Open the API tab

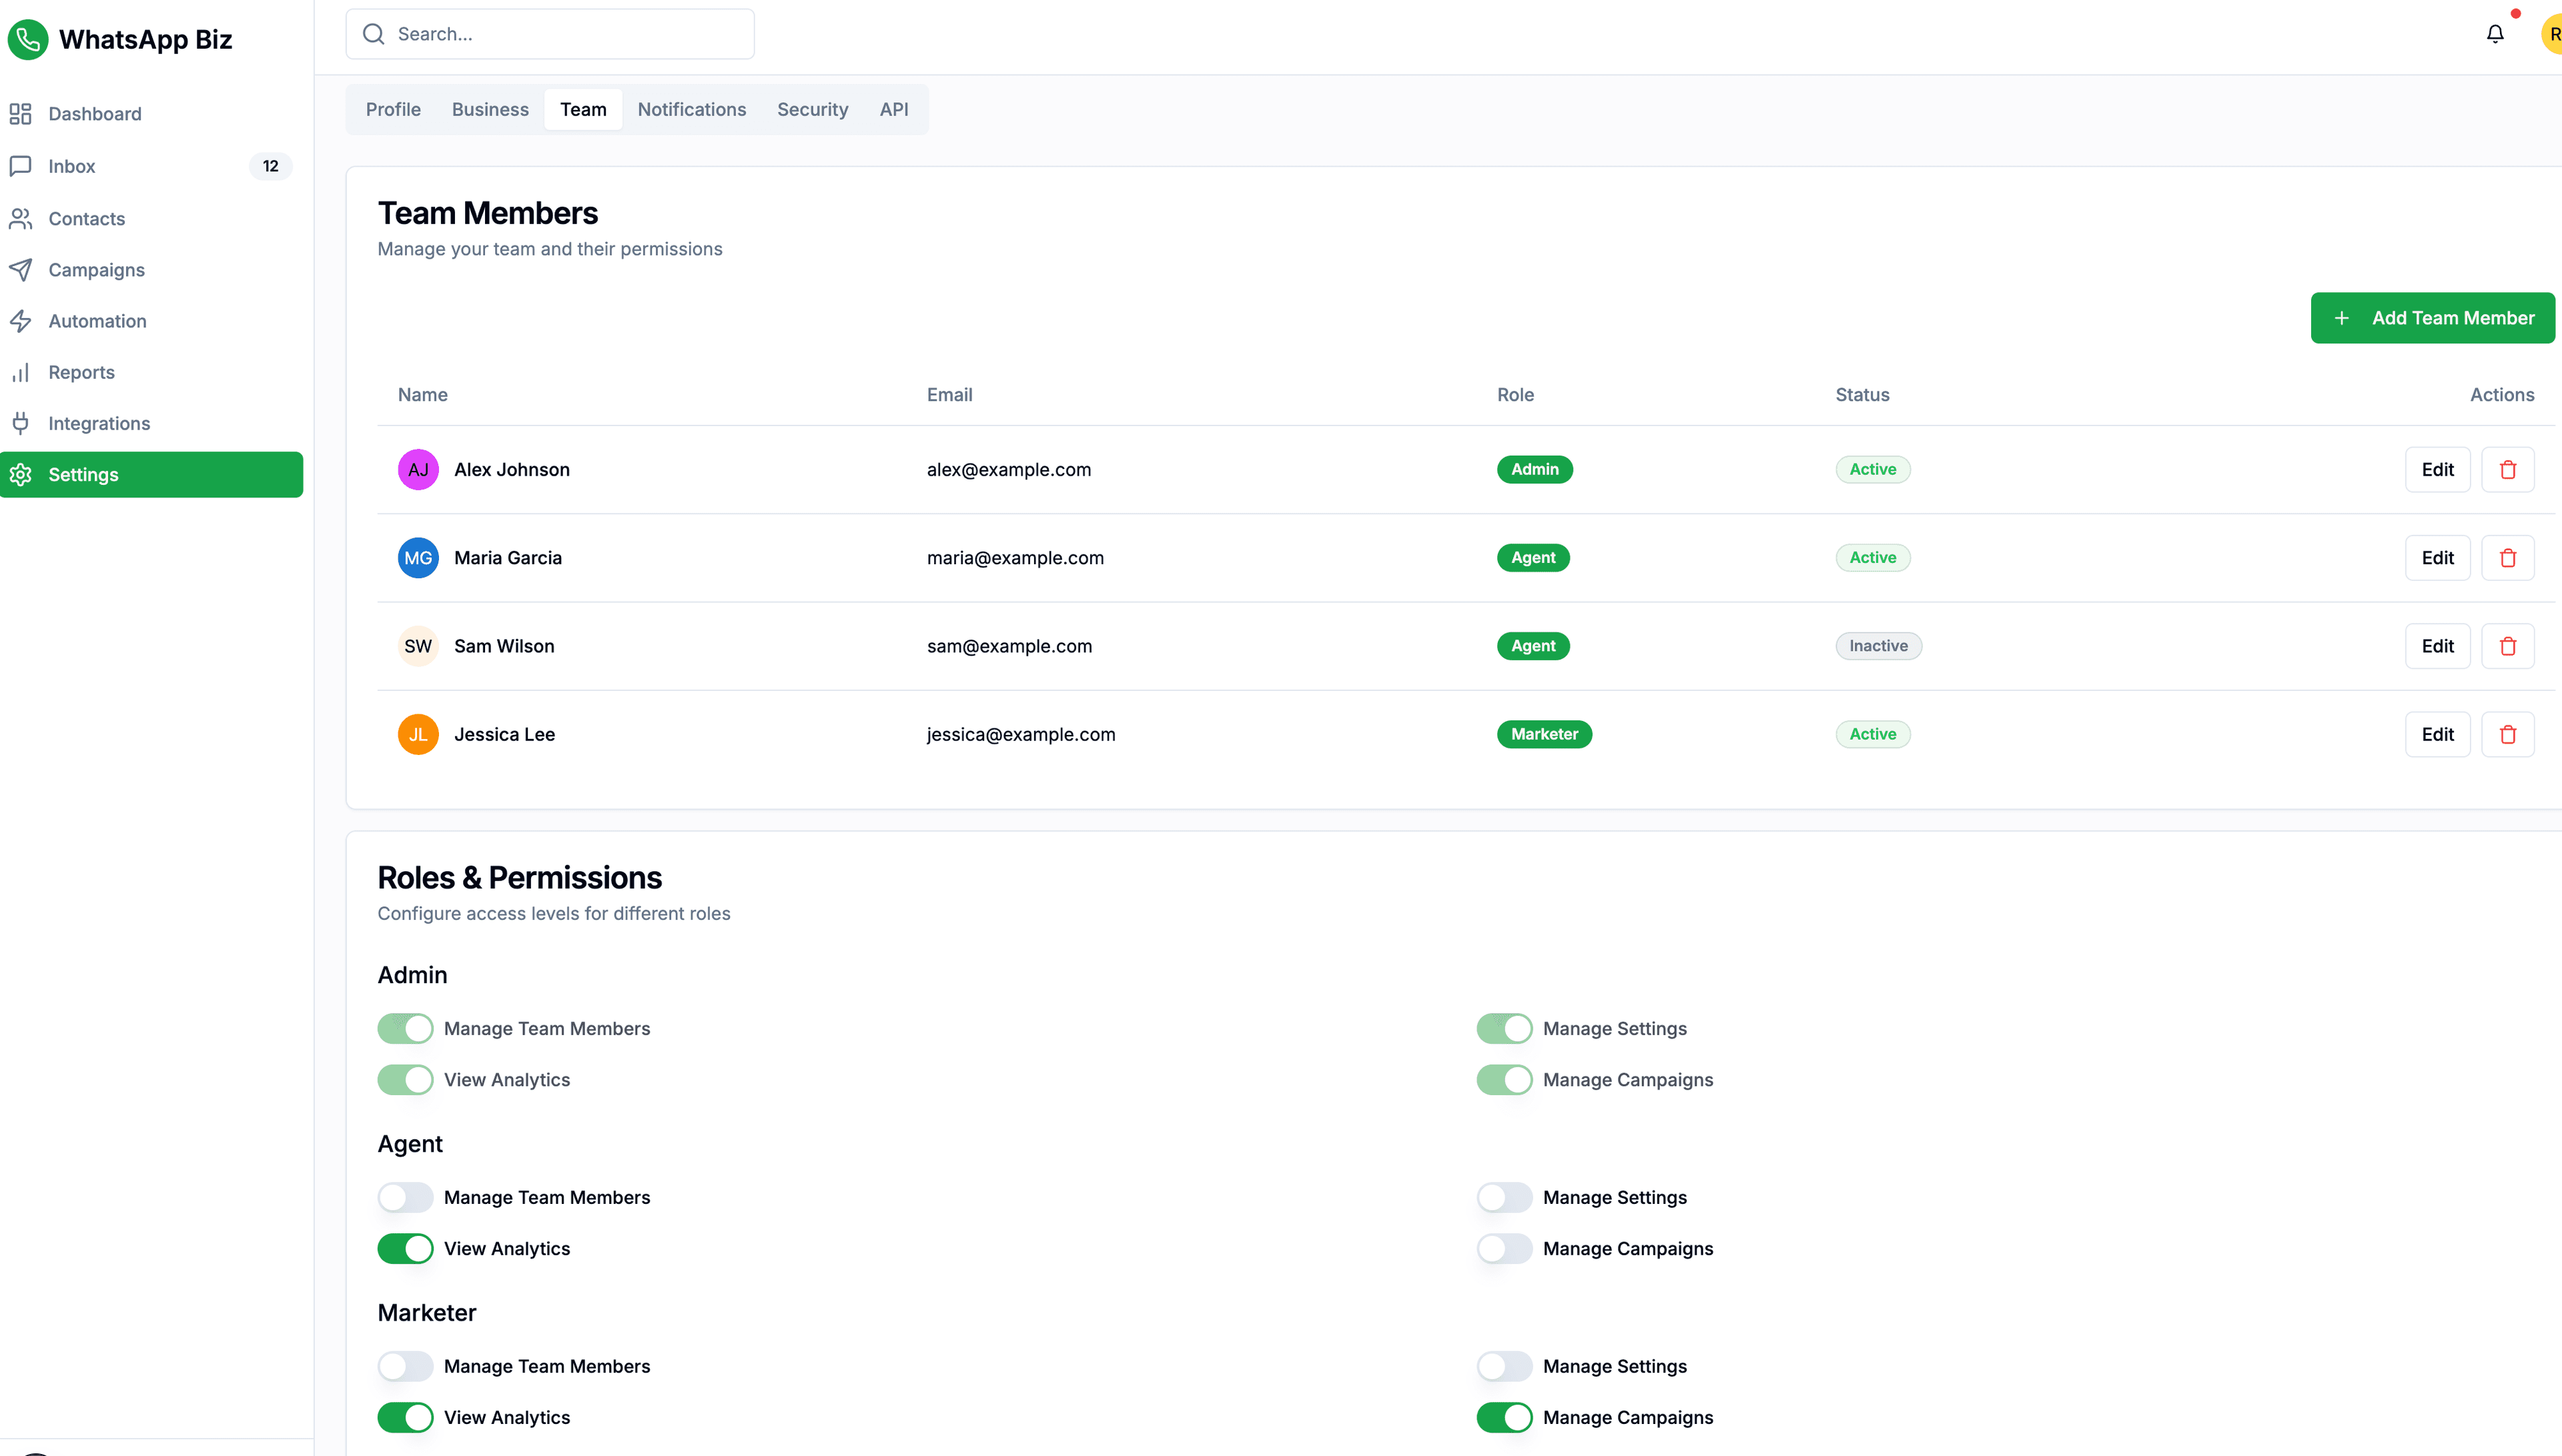click(894, 109)
